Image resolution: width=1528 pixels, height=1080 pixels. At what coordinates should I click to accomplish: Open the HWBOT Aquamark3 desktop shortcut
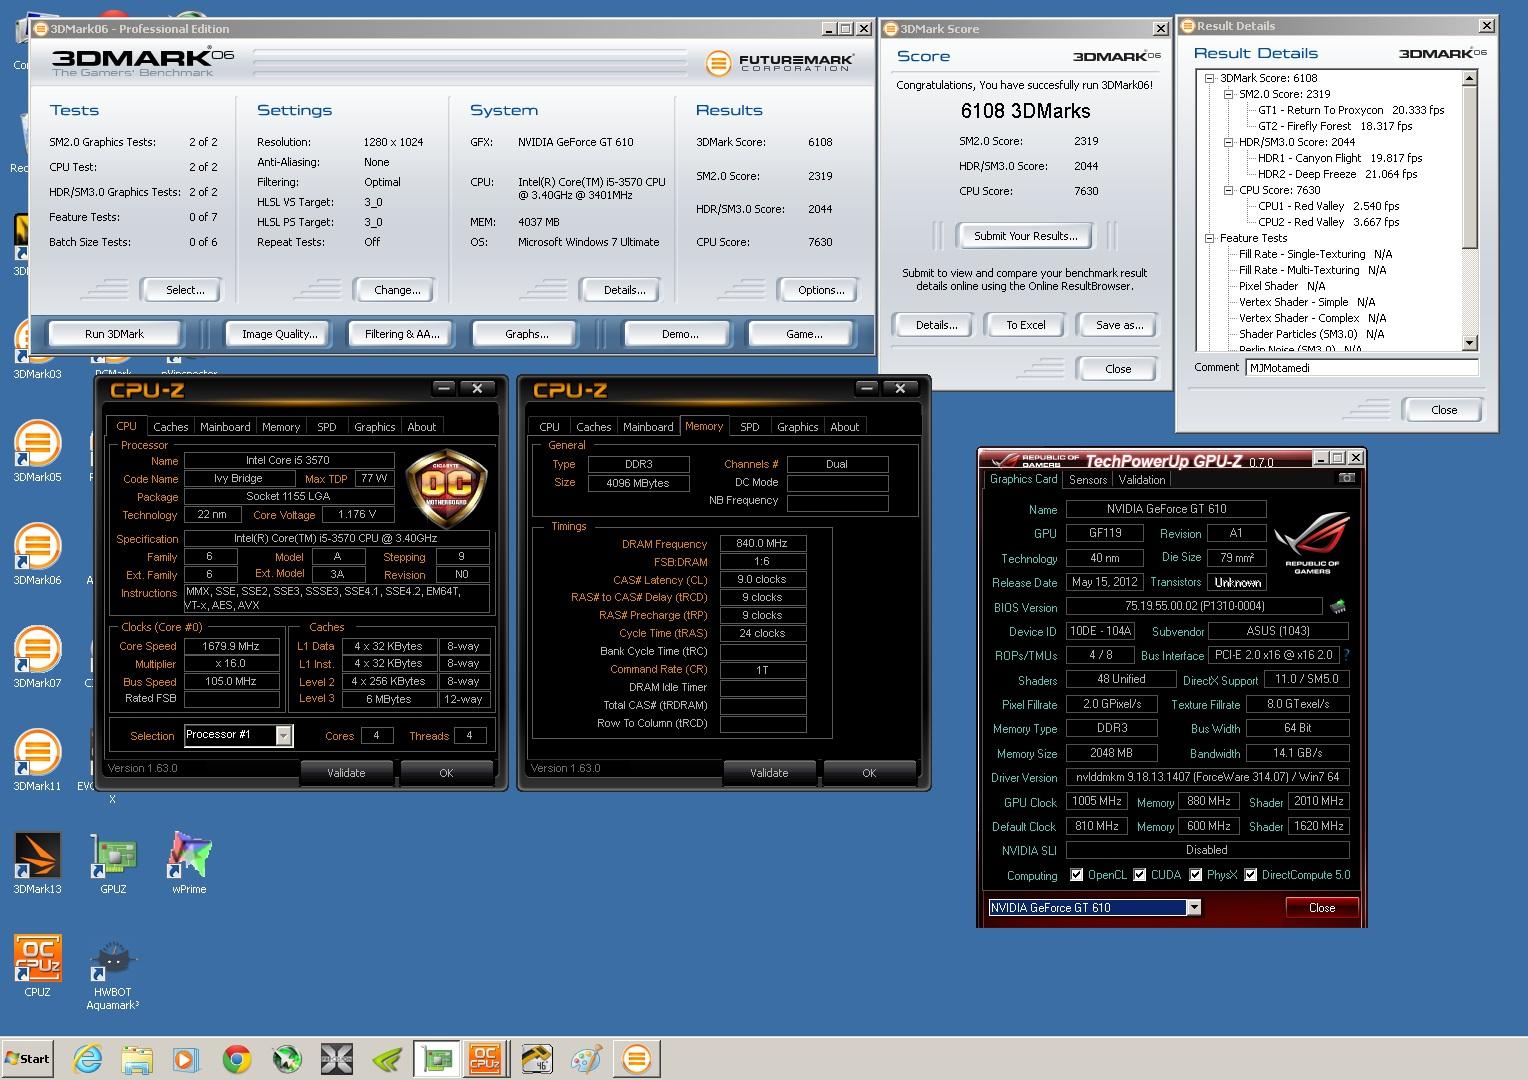click(x=113, y=974)
